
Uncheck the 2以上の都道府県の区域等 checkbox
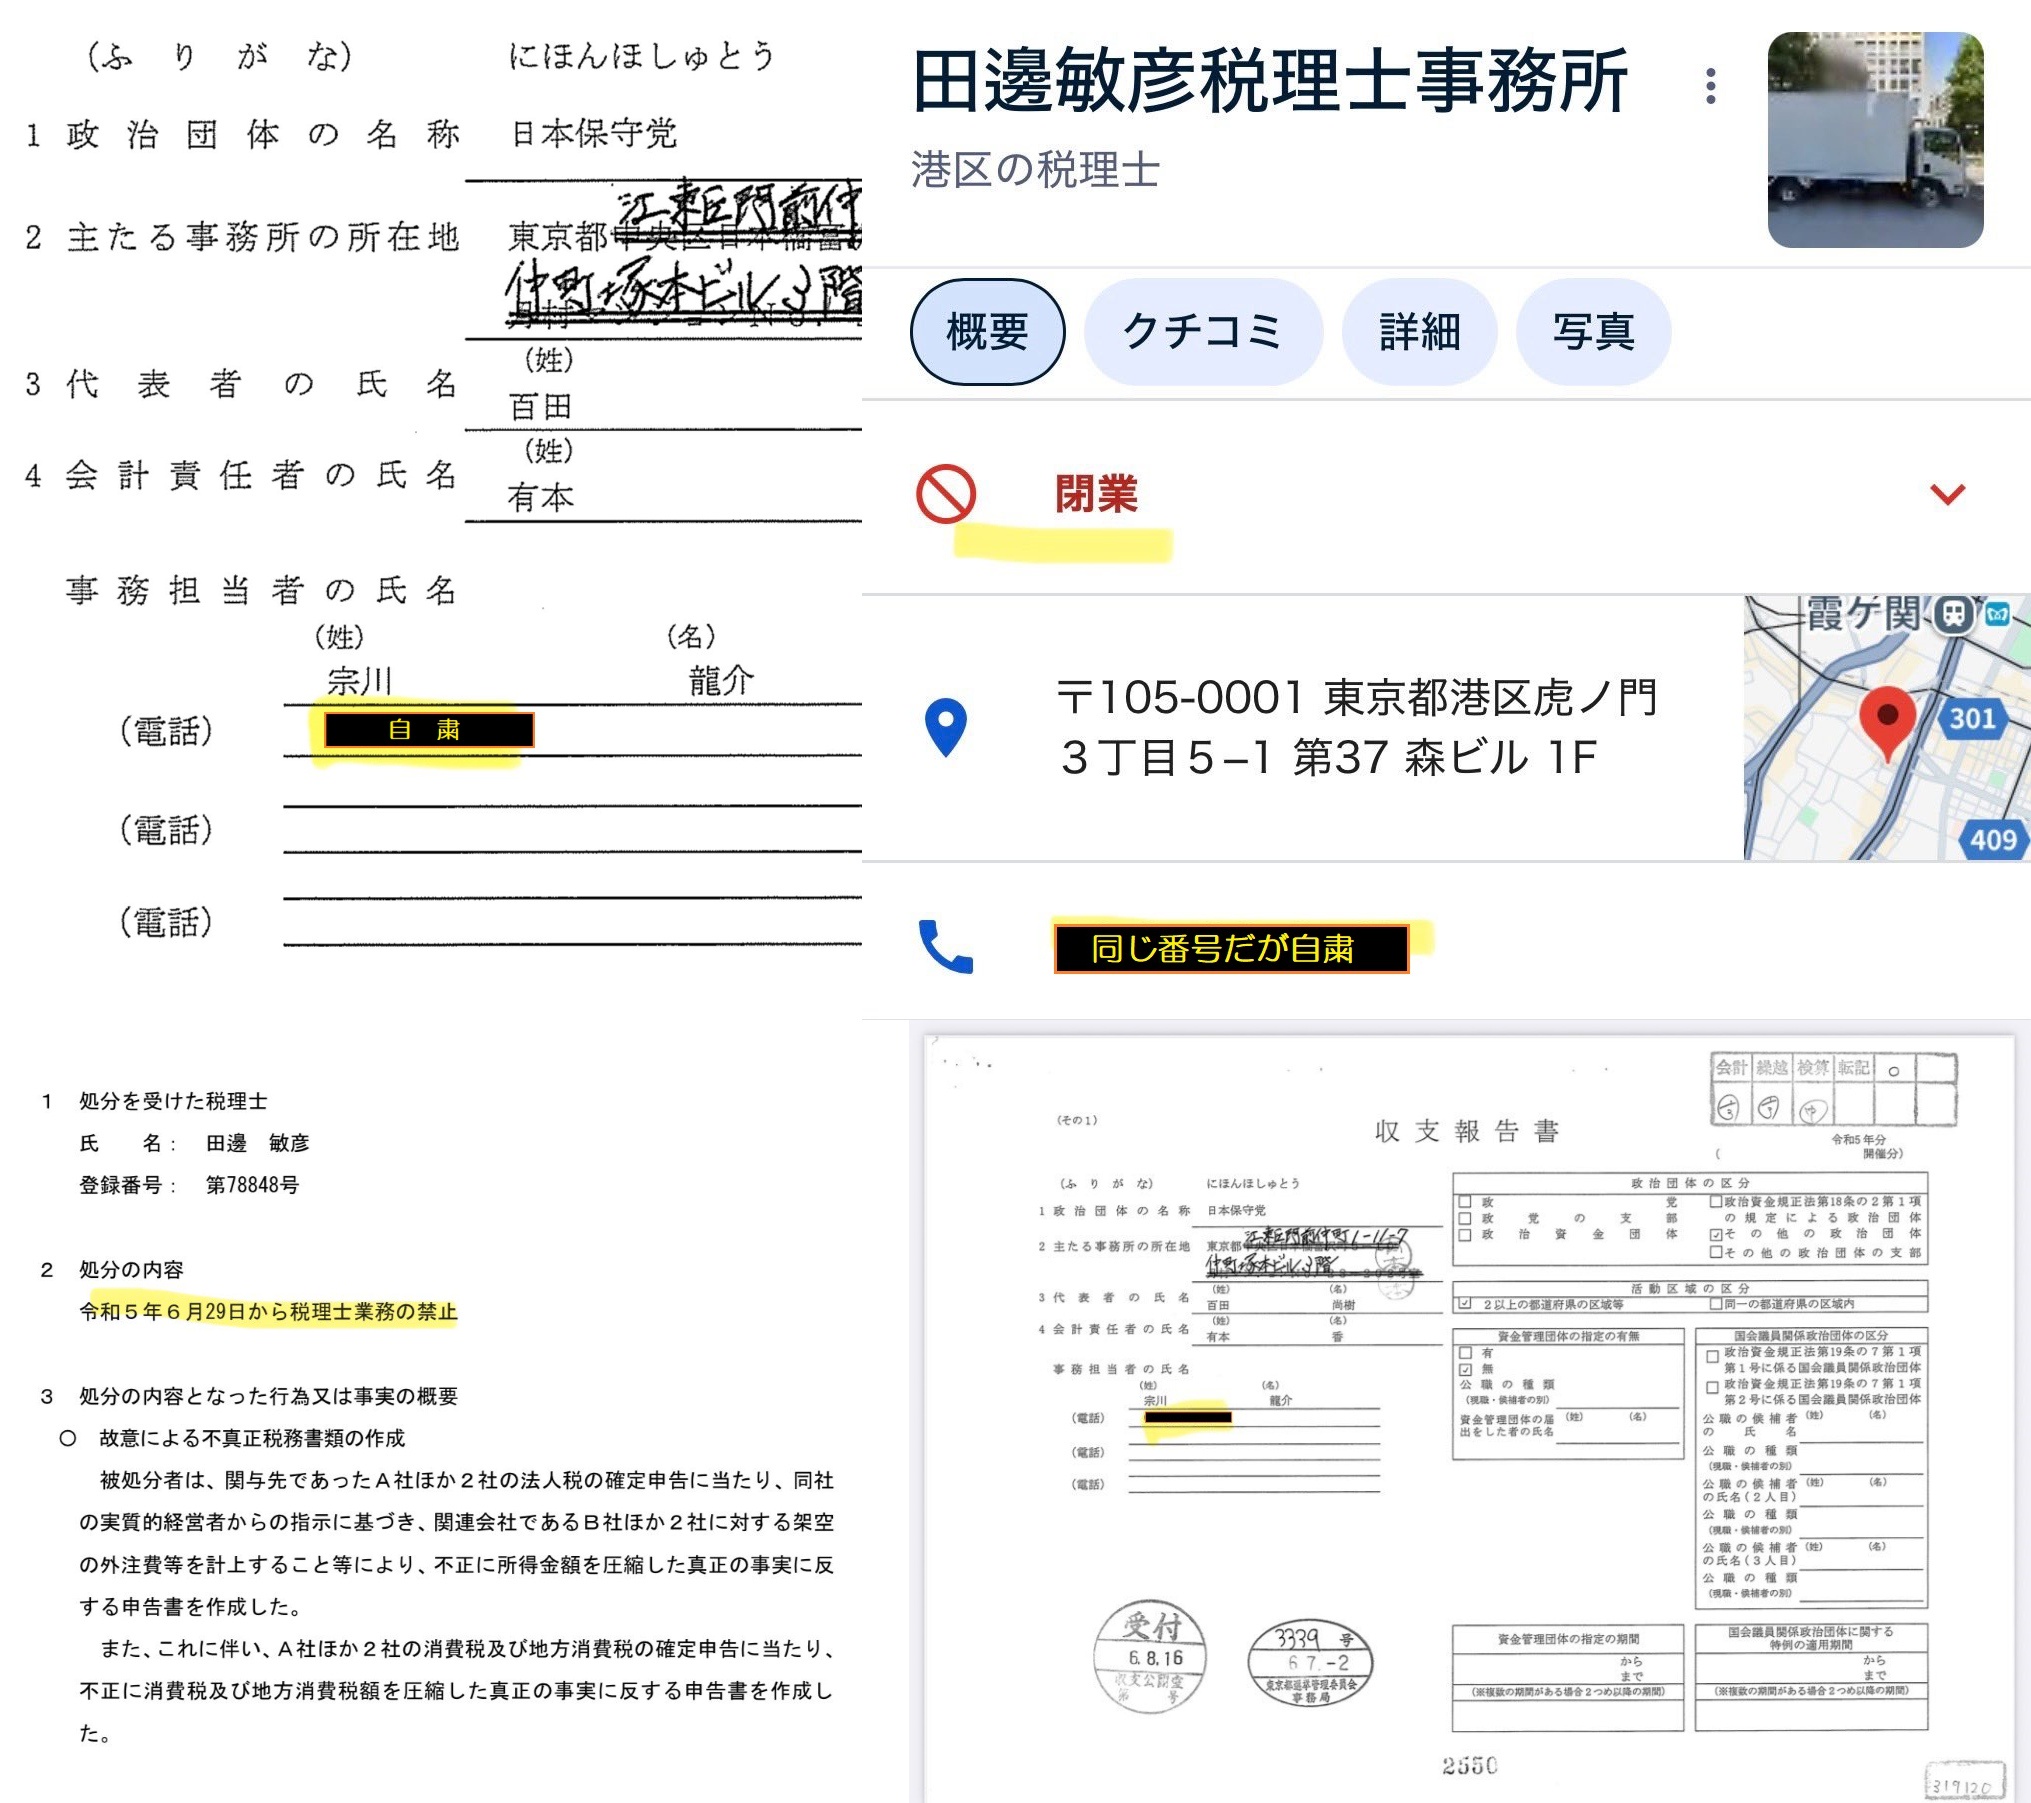click(x=1465, y=1304)
